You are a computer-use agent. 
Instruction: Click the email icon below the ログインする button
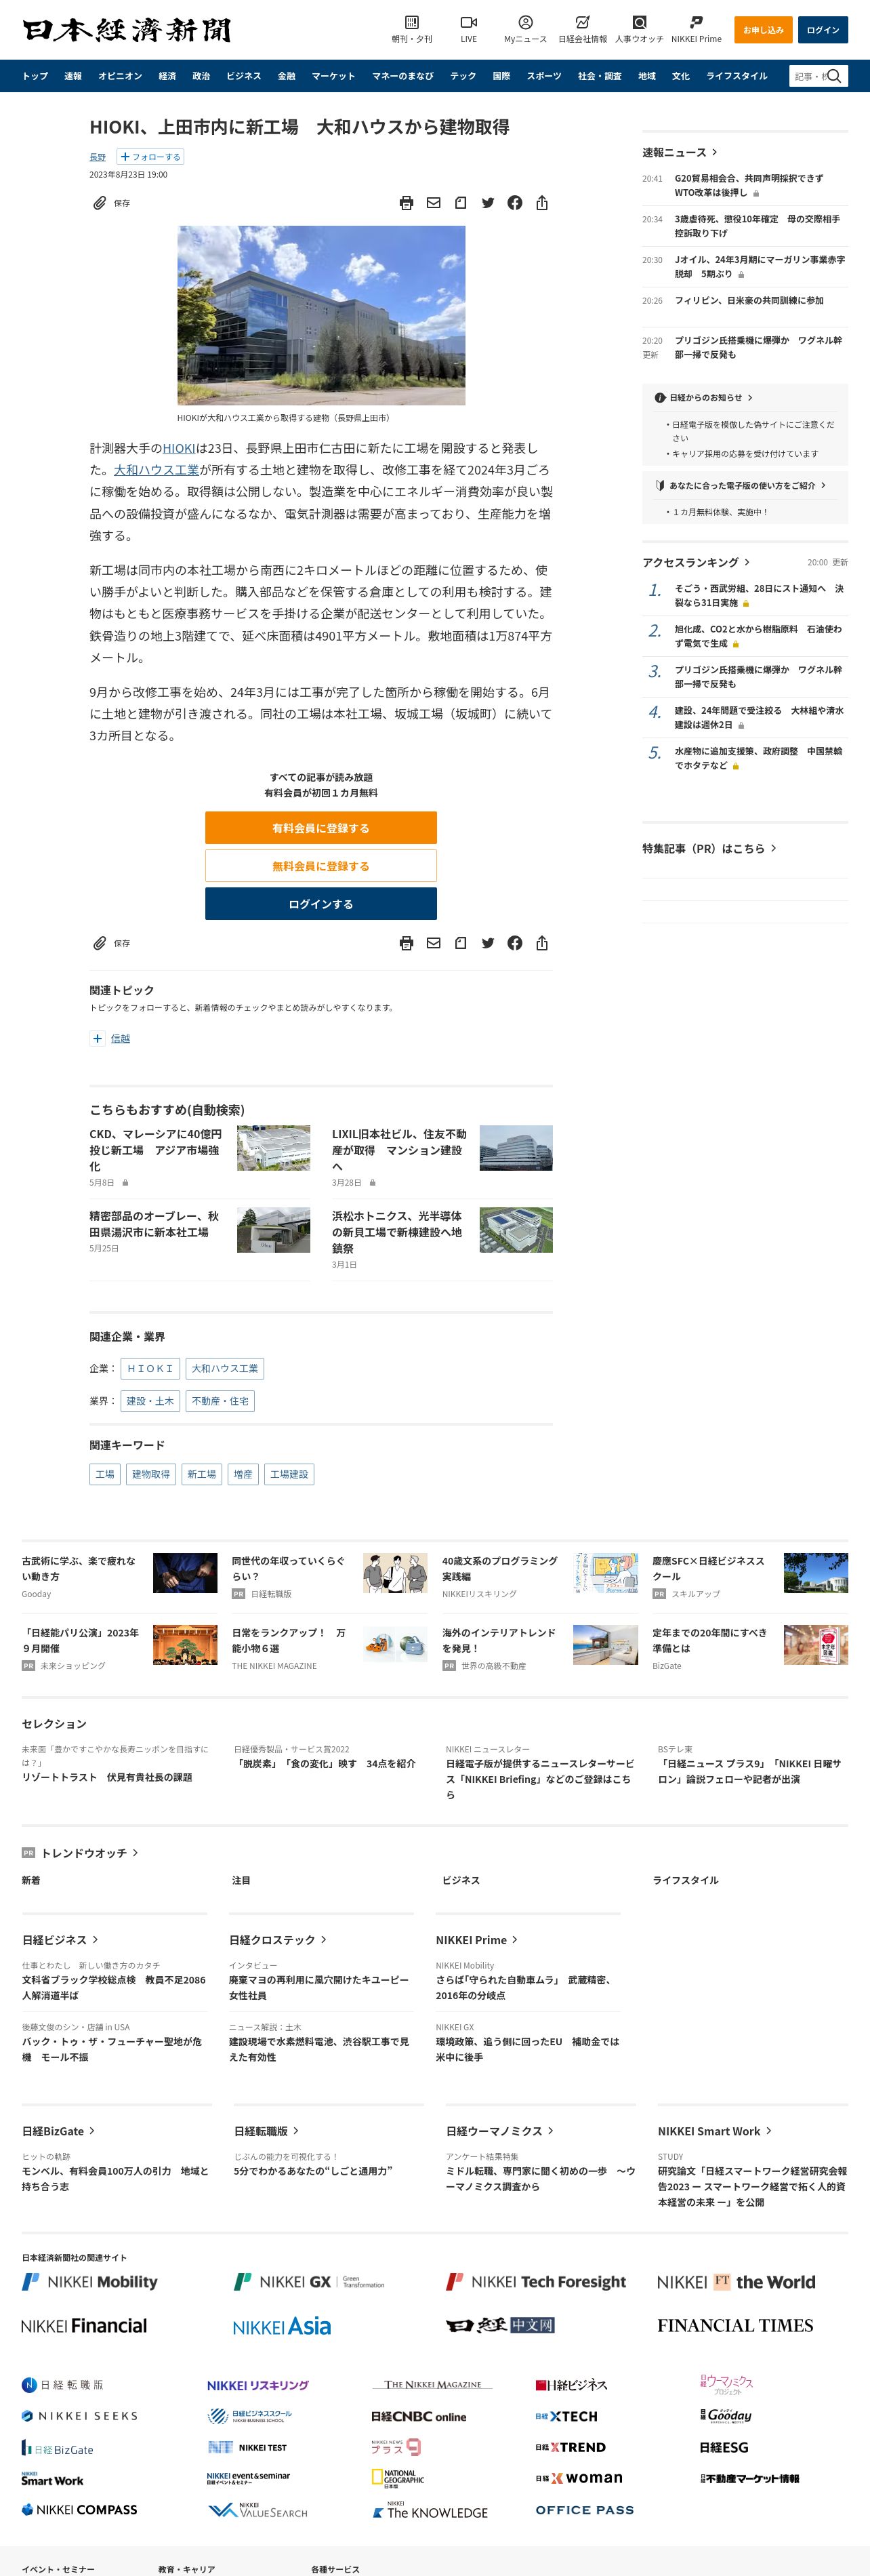pyautogui.click(x=433, y=943)
